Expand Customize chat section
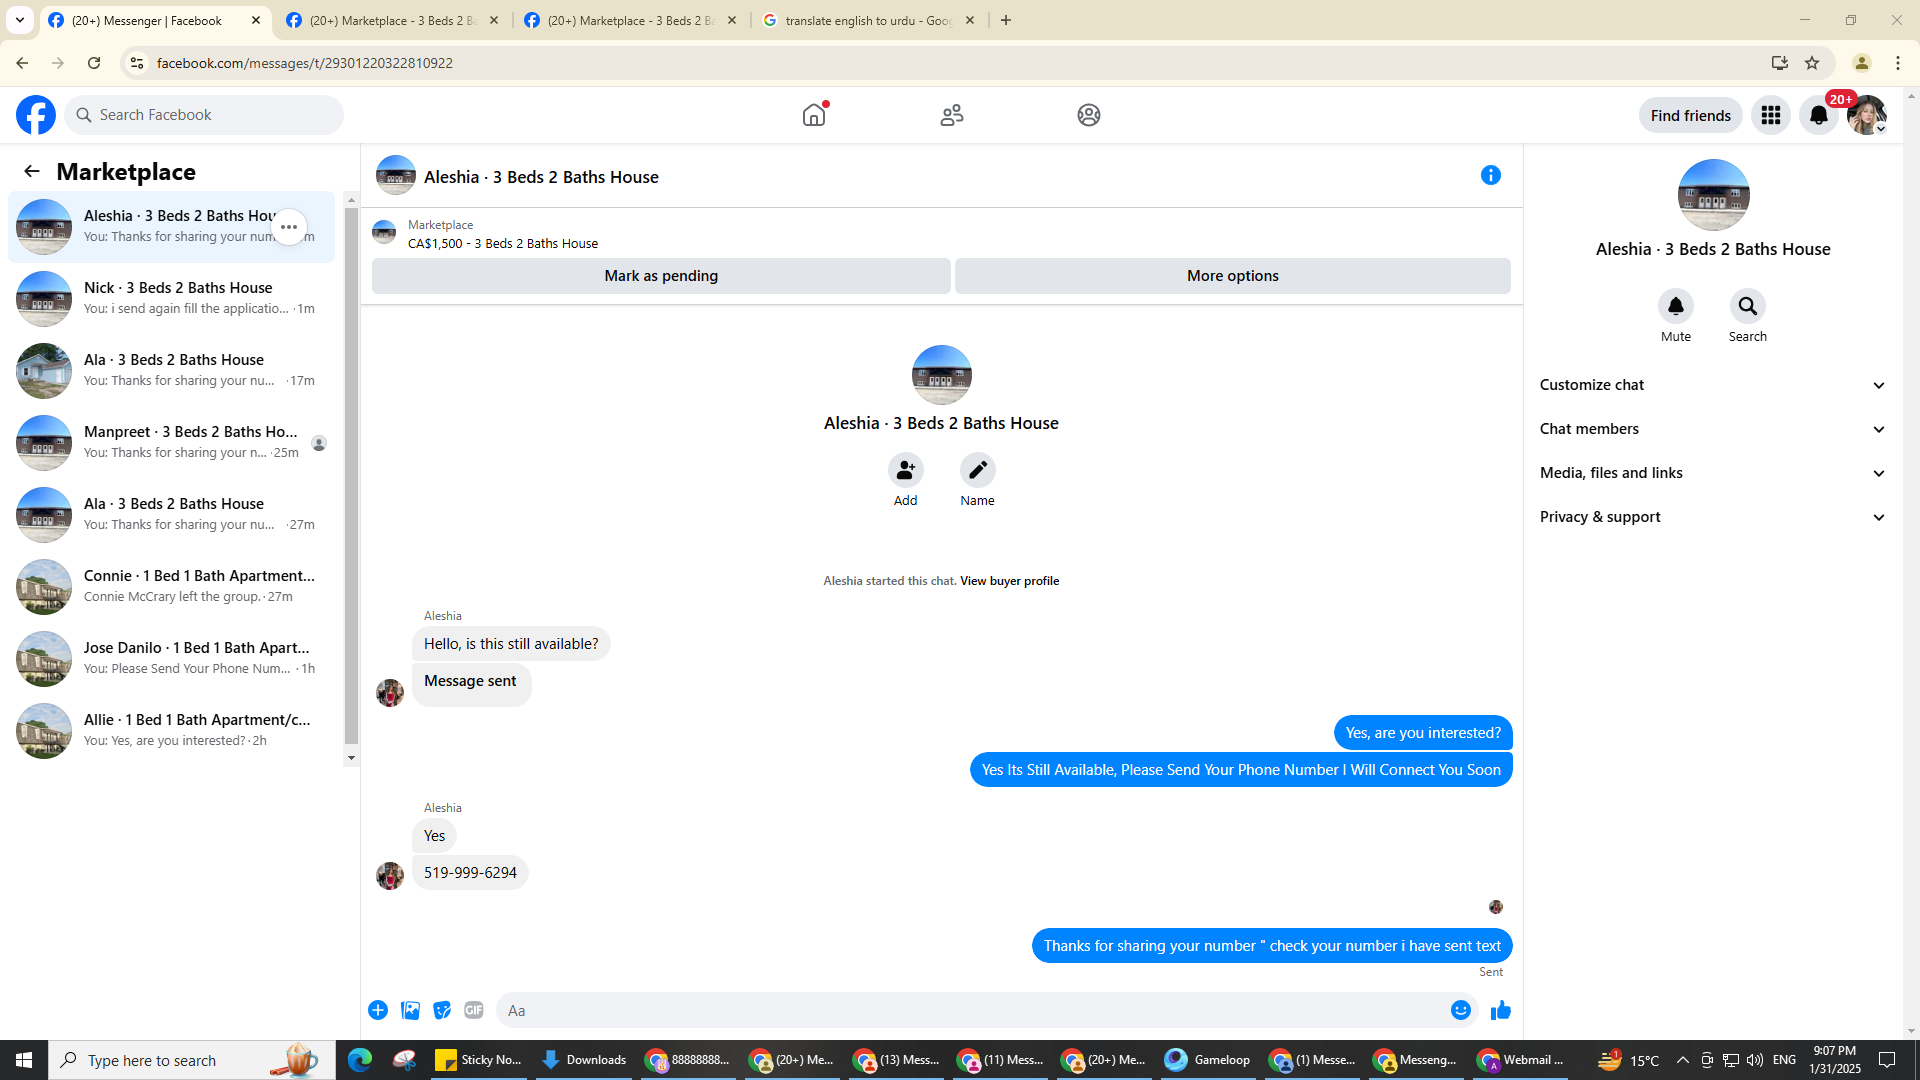Viewport: 1920px width, 1080px height. click(1714, 385)
